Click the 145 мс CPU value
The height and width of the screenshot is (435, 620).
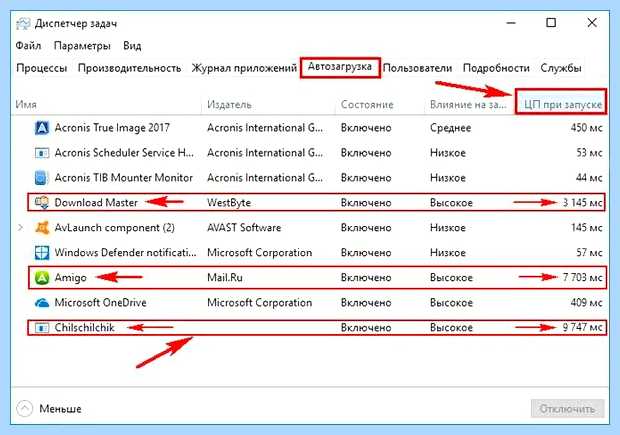[x=587, y=228]
